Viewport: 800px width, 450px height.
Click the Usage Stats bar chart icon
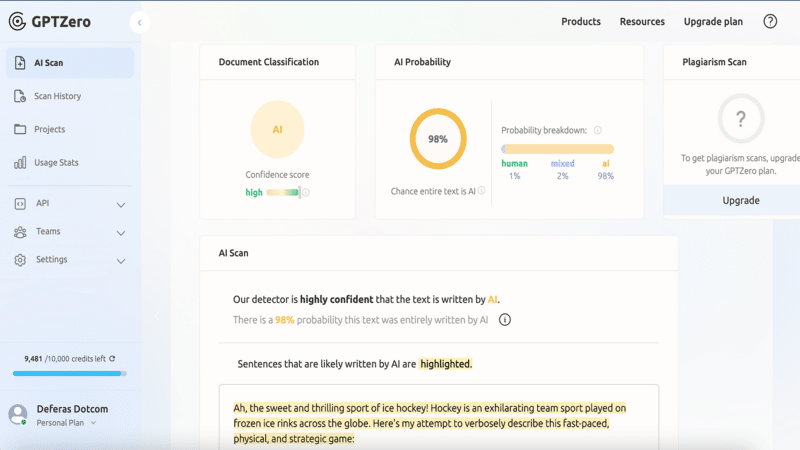click(20, 163)
